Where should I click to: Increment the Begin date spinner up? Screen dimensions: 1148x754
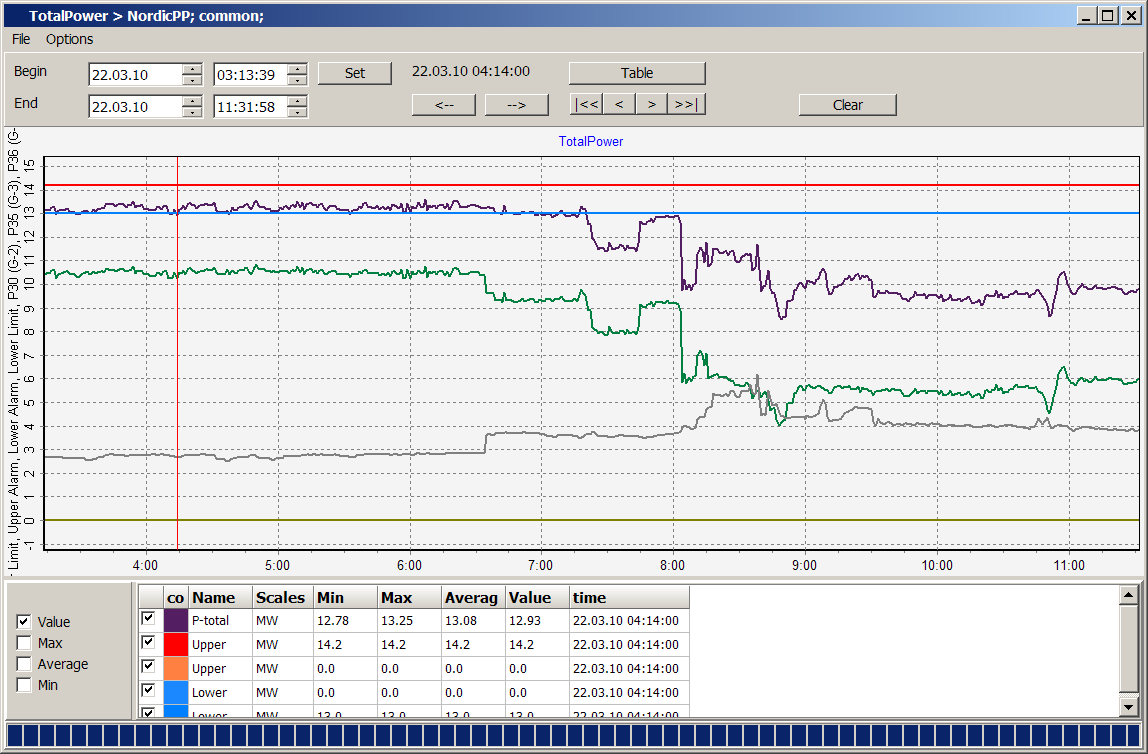coord(192,69)
